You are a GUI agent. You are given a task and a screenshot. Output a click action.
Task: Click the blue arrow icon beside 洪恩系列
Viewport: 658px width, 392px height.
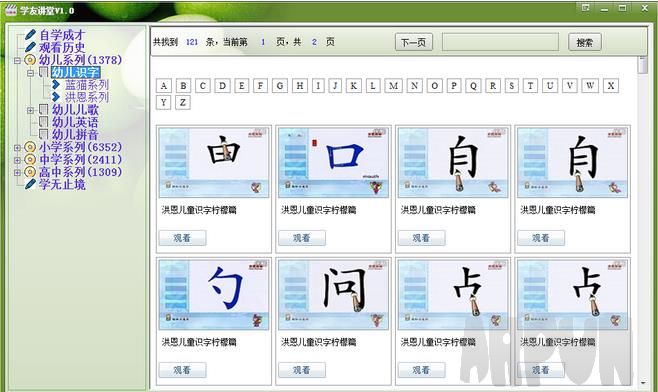pos(56,97)
